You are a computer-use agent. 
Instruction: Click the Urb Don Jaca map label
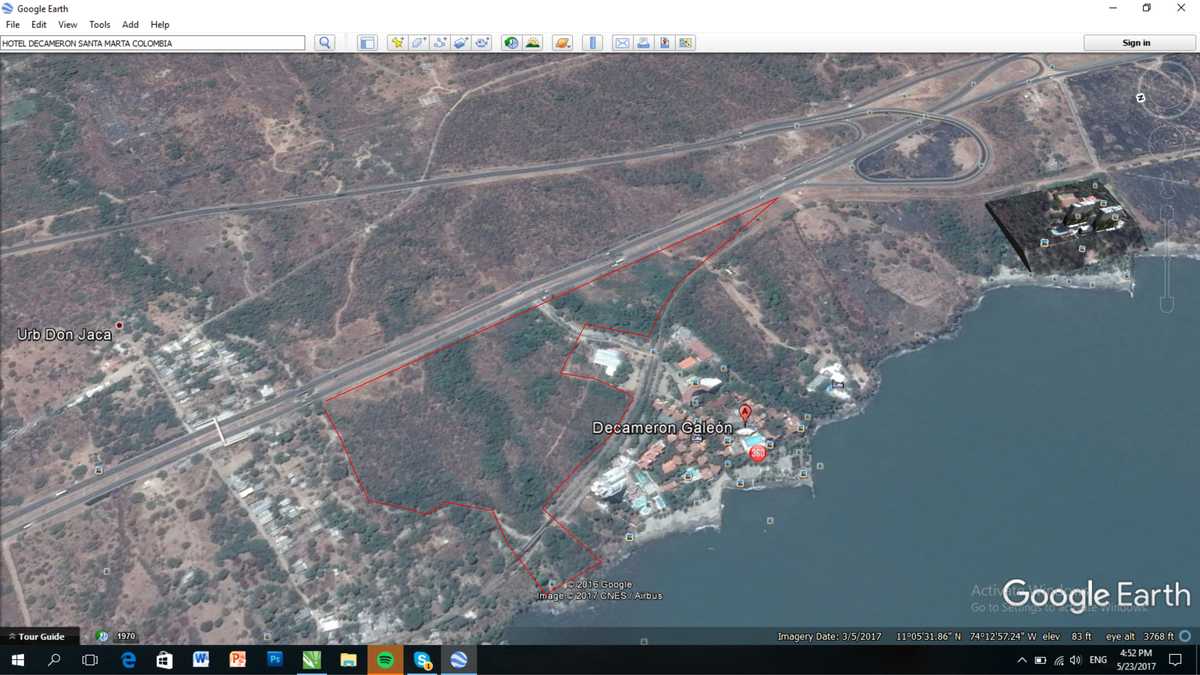[x=64, y=335]
